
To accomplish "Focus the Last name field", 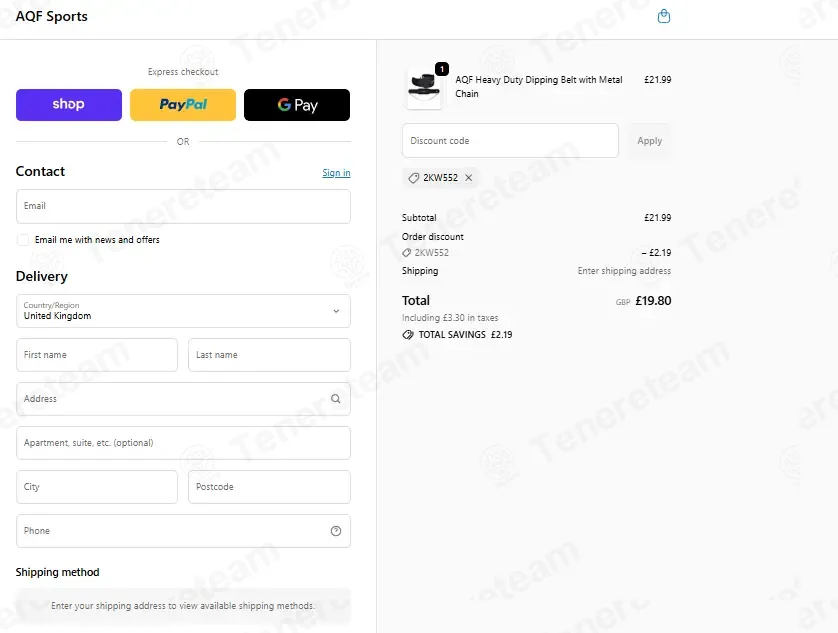I will pyautogui.click(x=269, y=355).
